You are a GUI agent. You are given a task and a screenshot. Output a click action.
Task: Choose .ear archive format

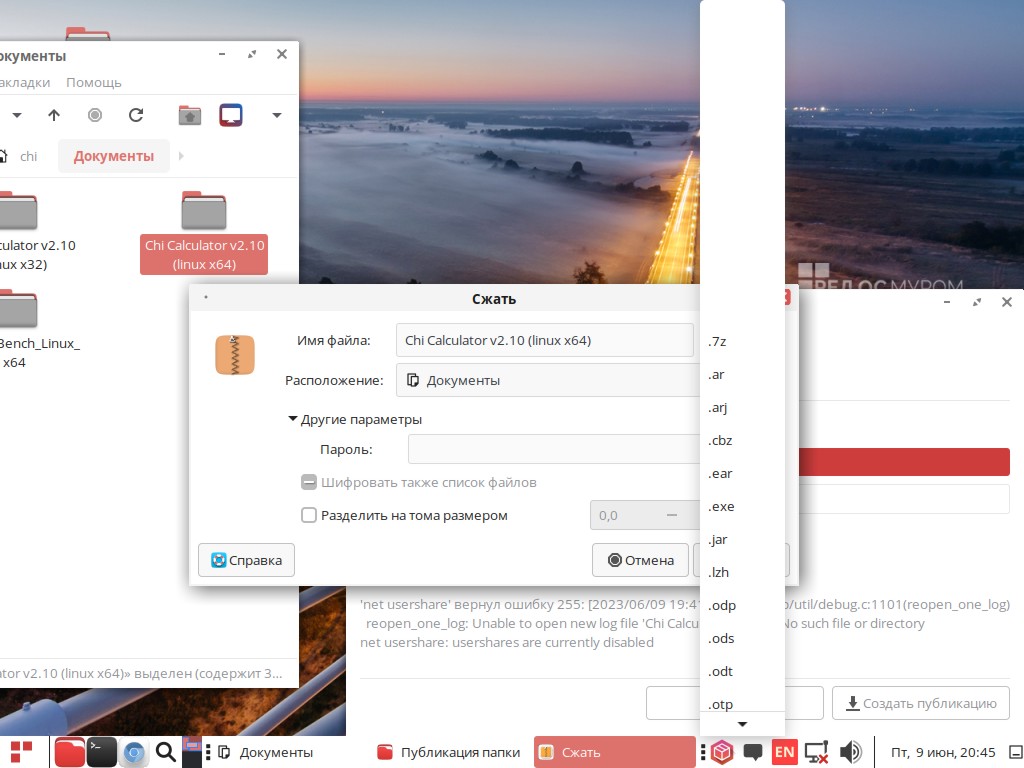coord(742,473)
